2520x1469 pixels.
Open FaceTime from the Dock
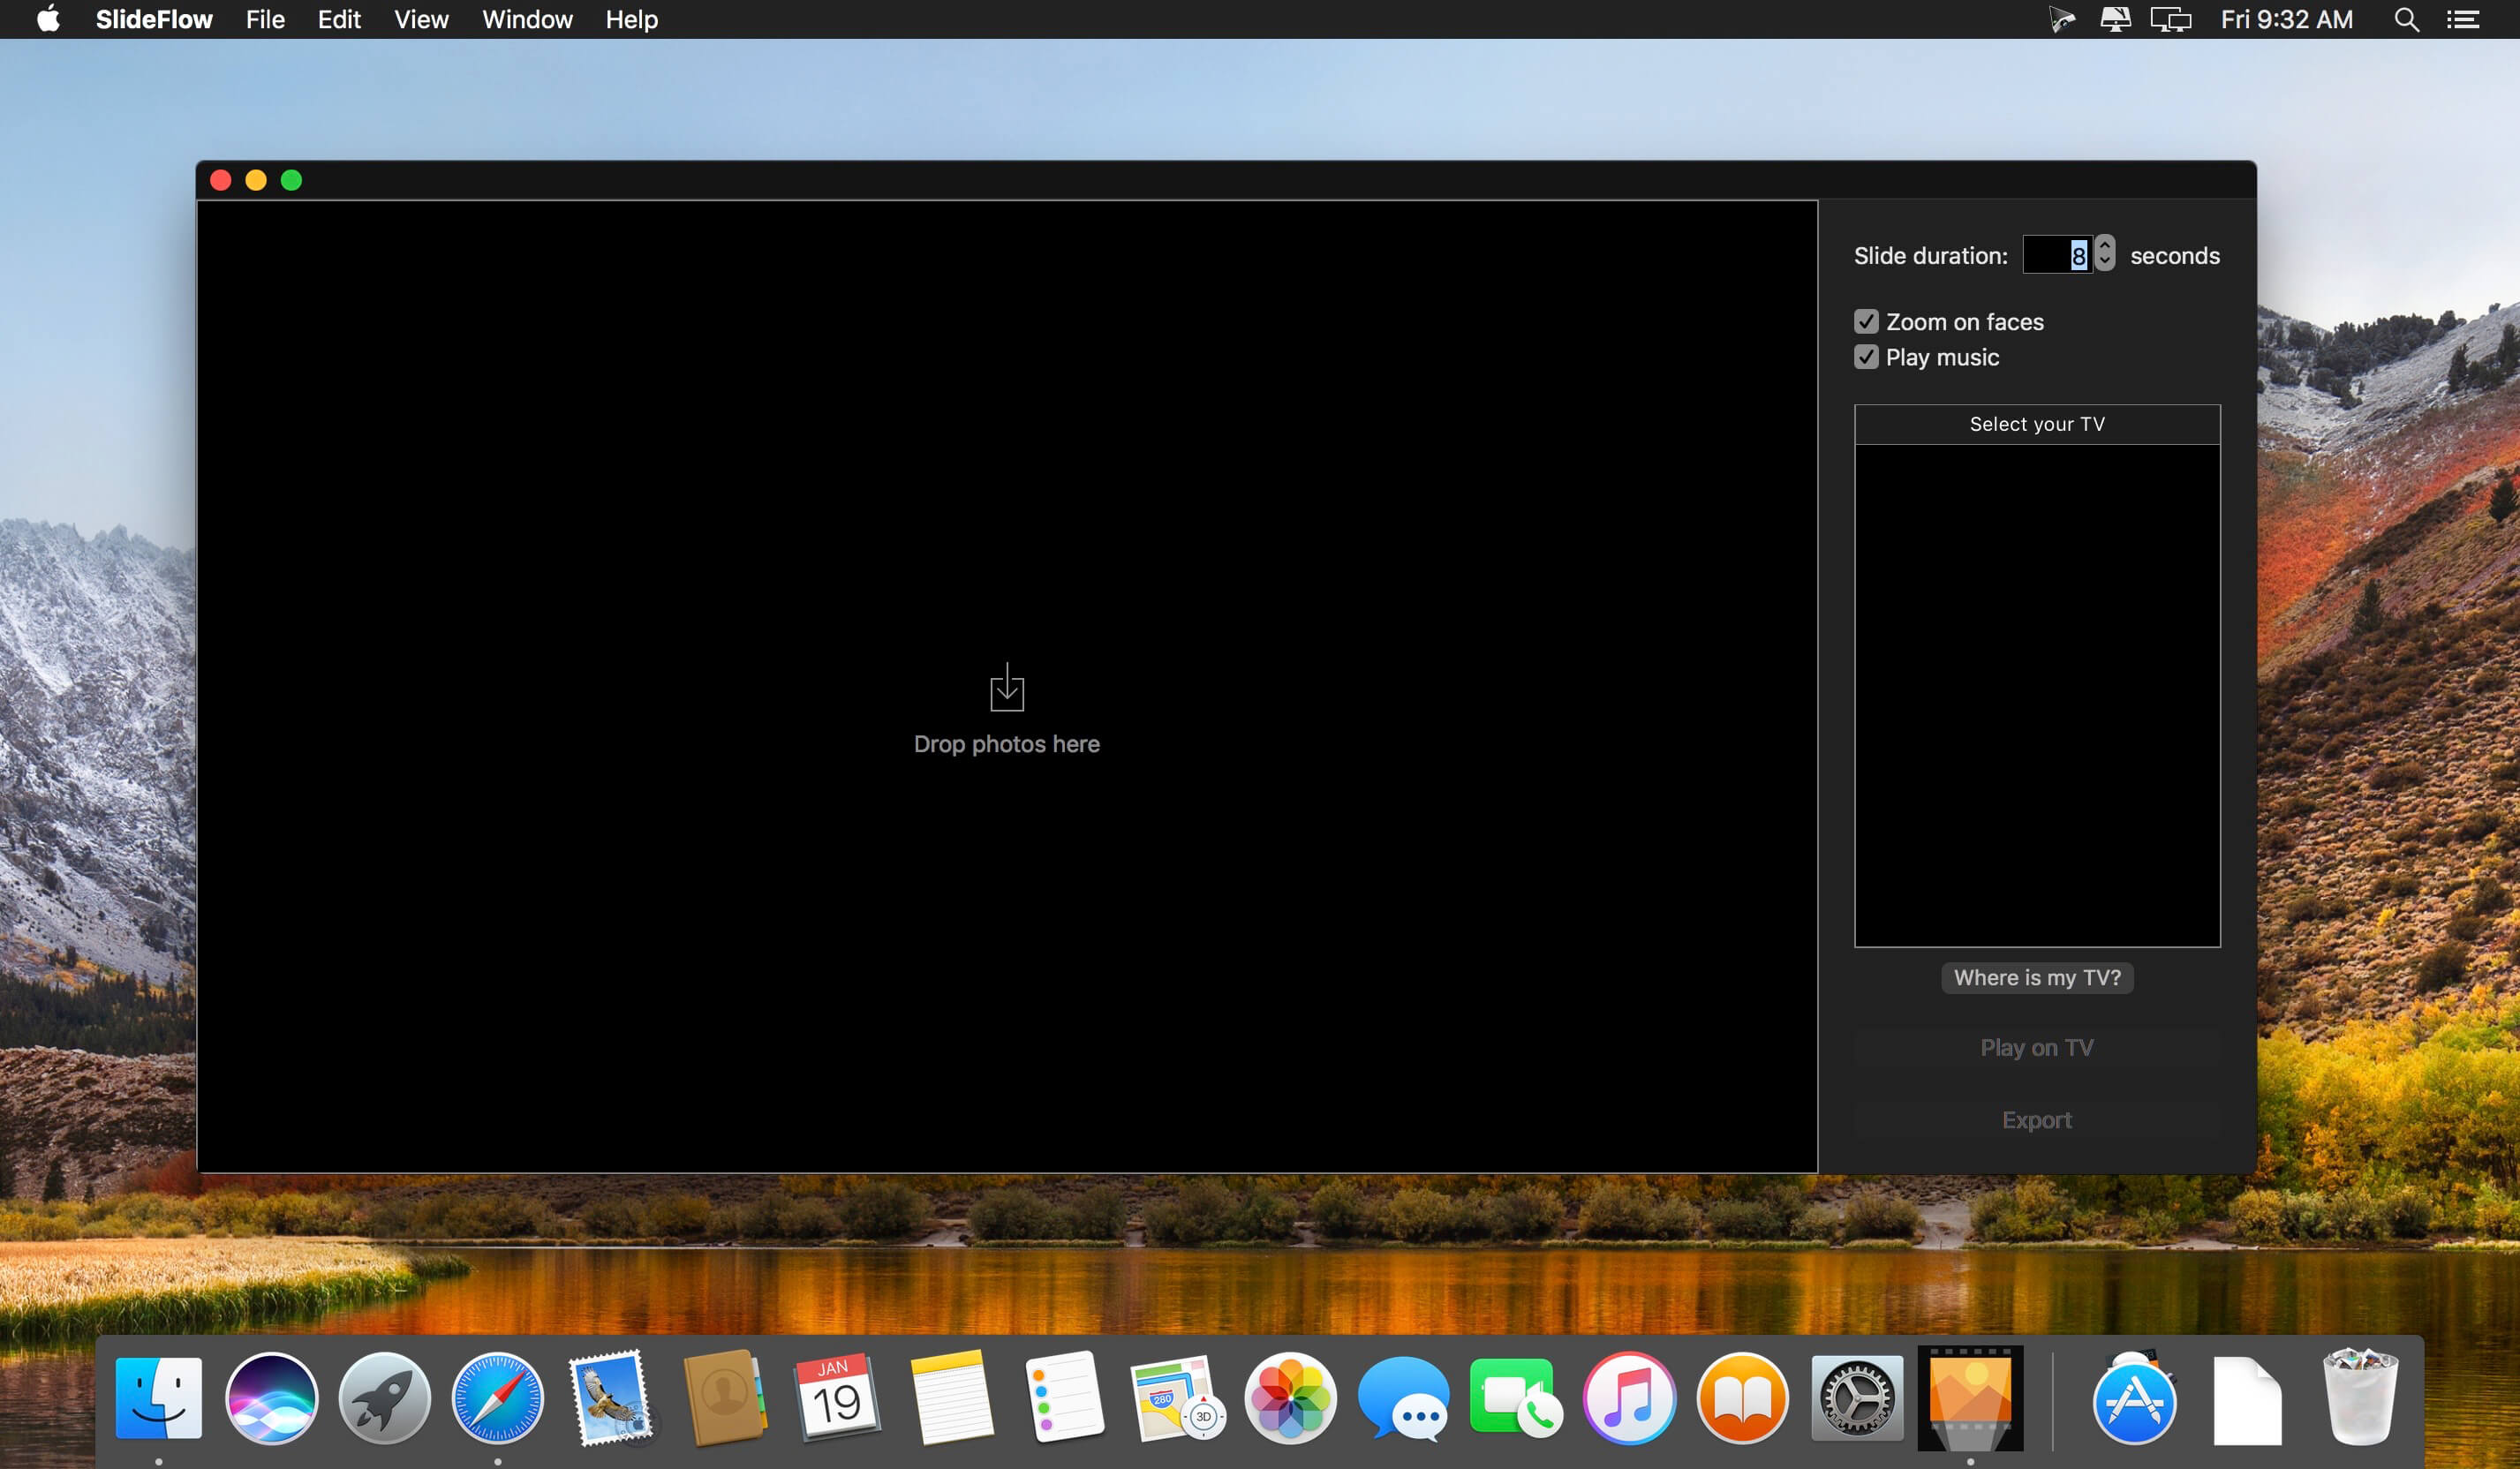tap(1517, 1398)
